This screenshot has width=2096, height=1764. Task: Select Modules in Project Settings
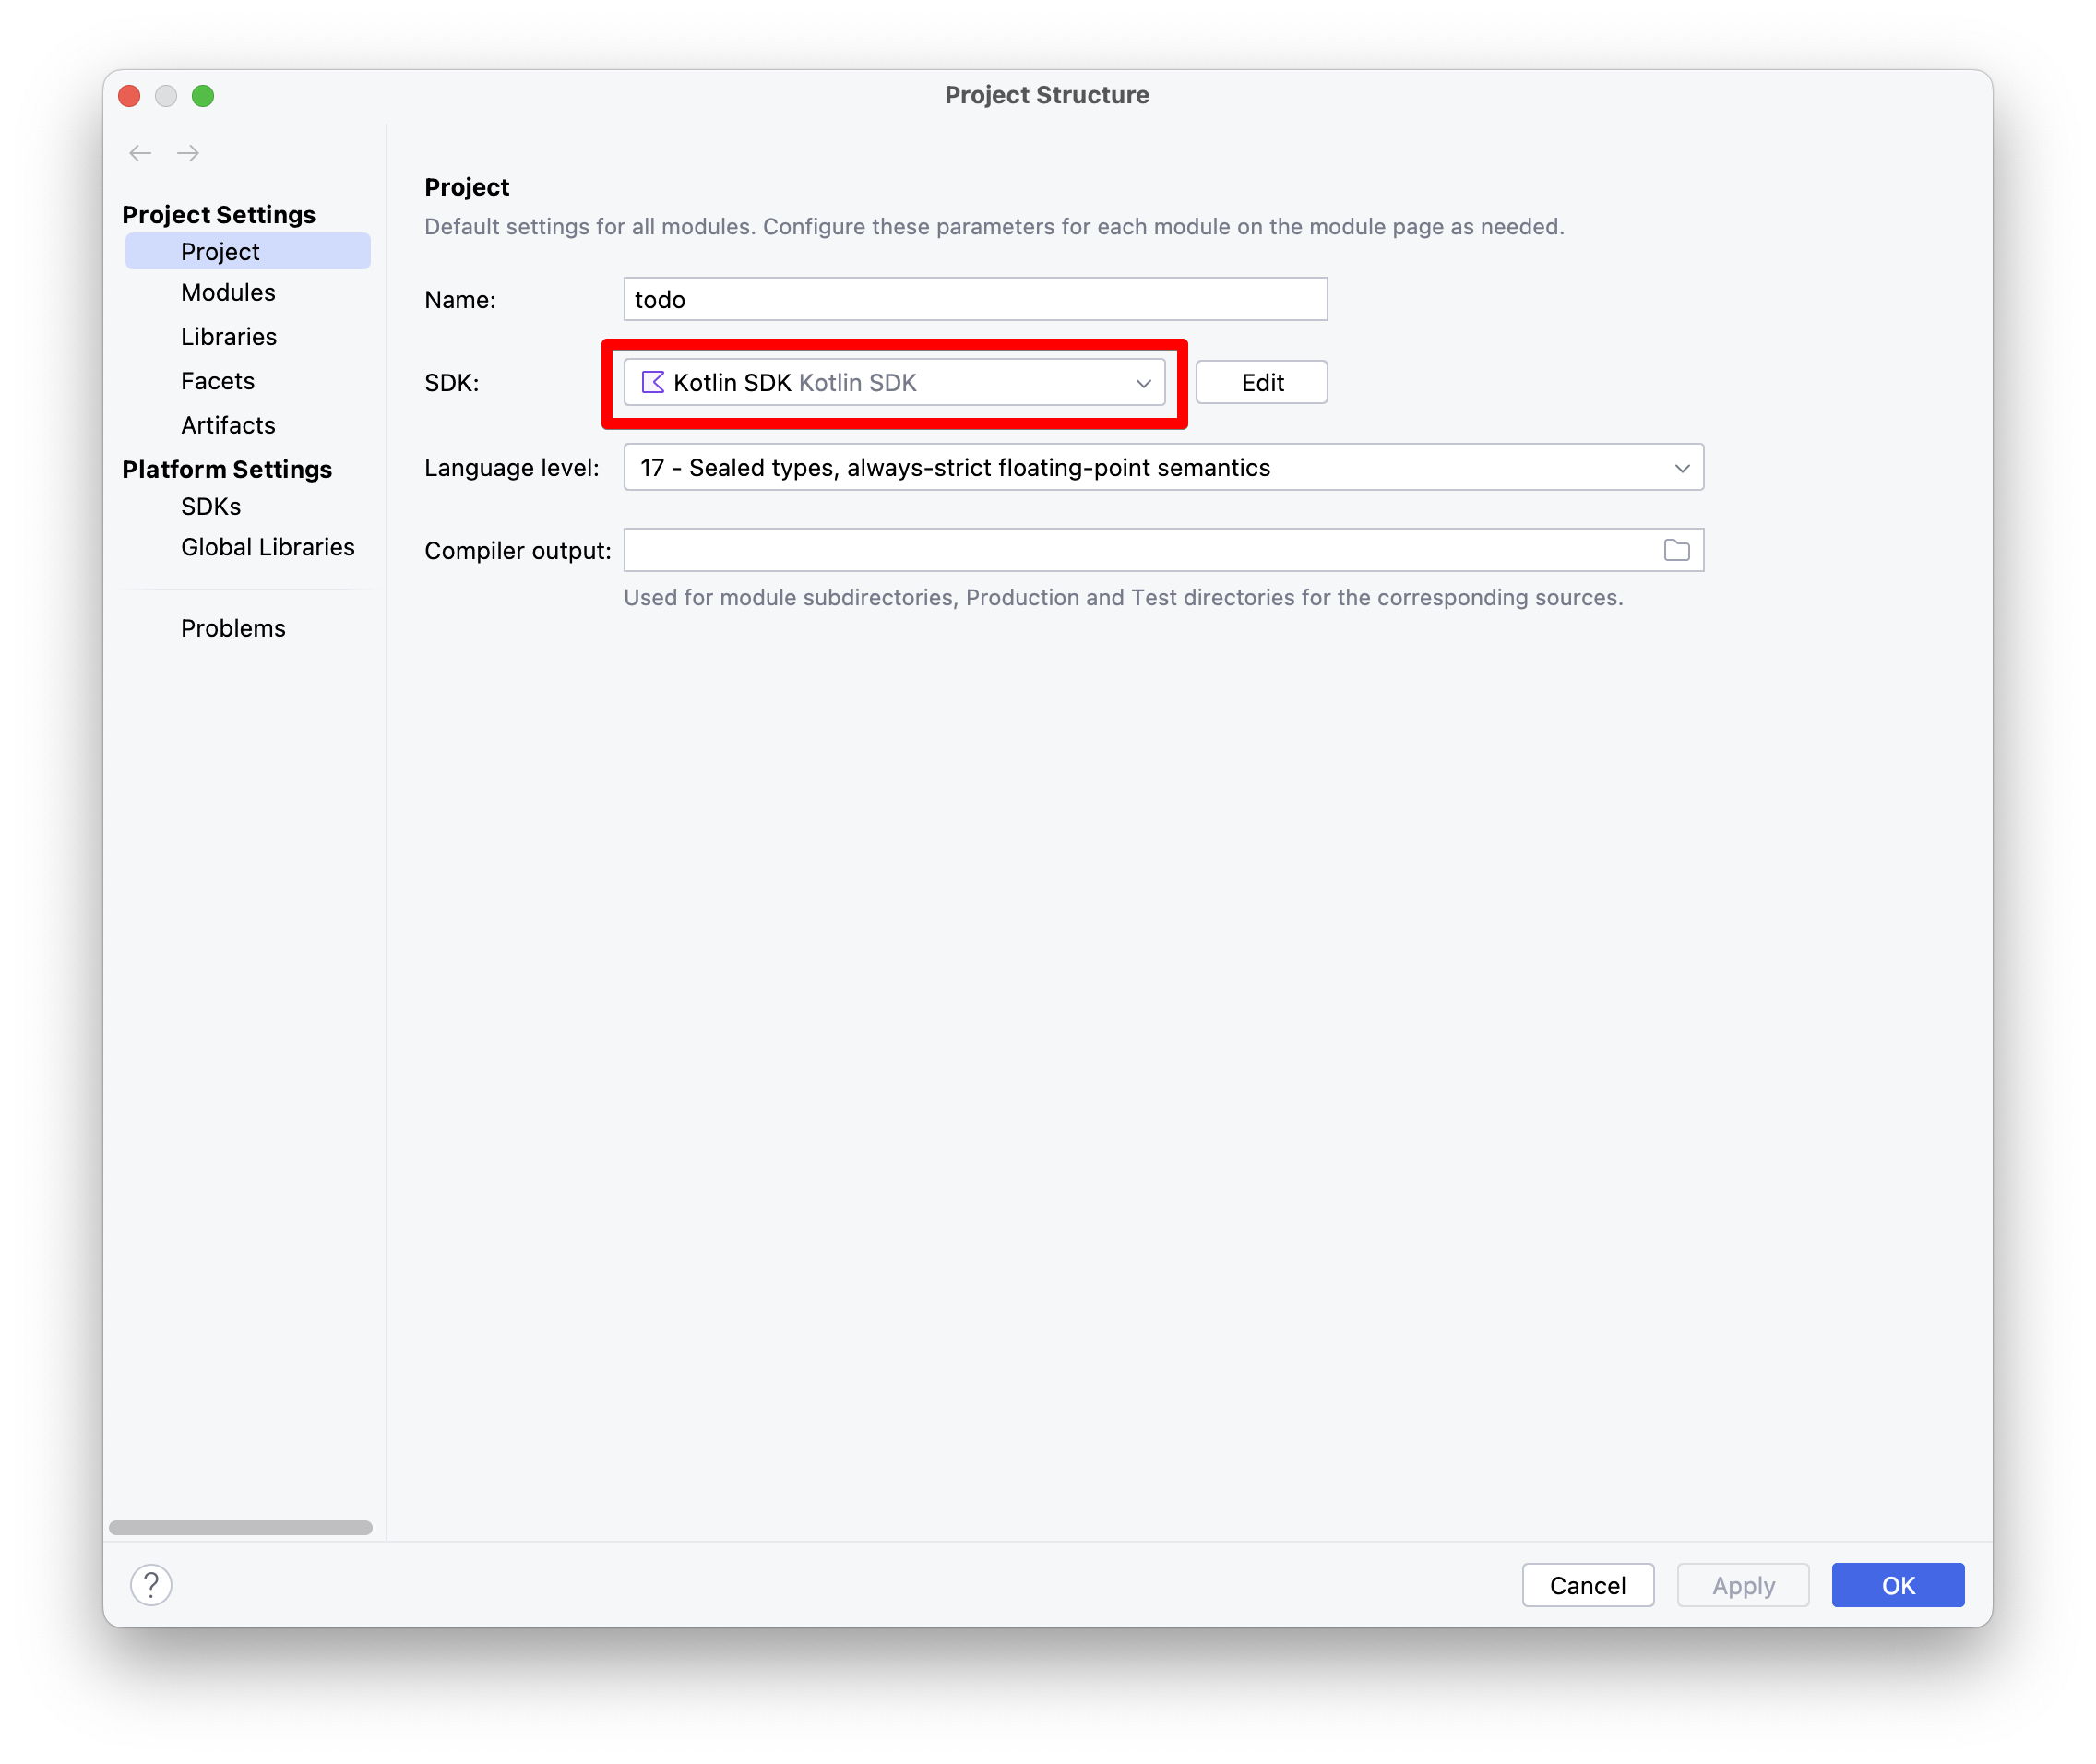pyautogui.click(x=228, y=292)
